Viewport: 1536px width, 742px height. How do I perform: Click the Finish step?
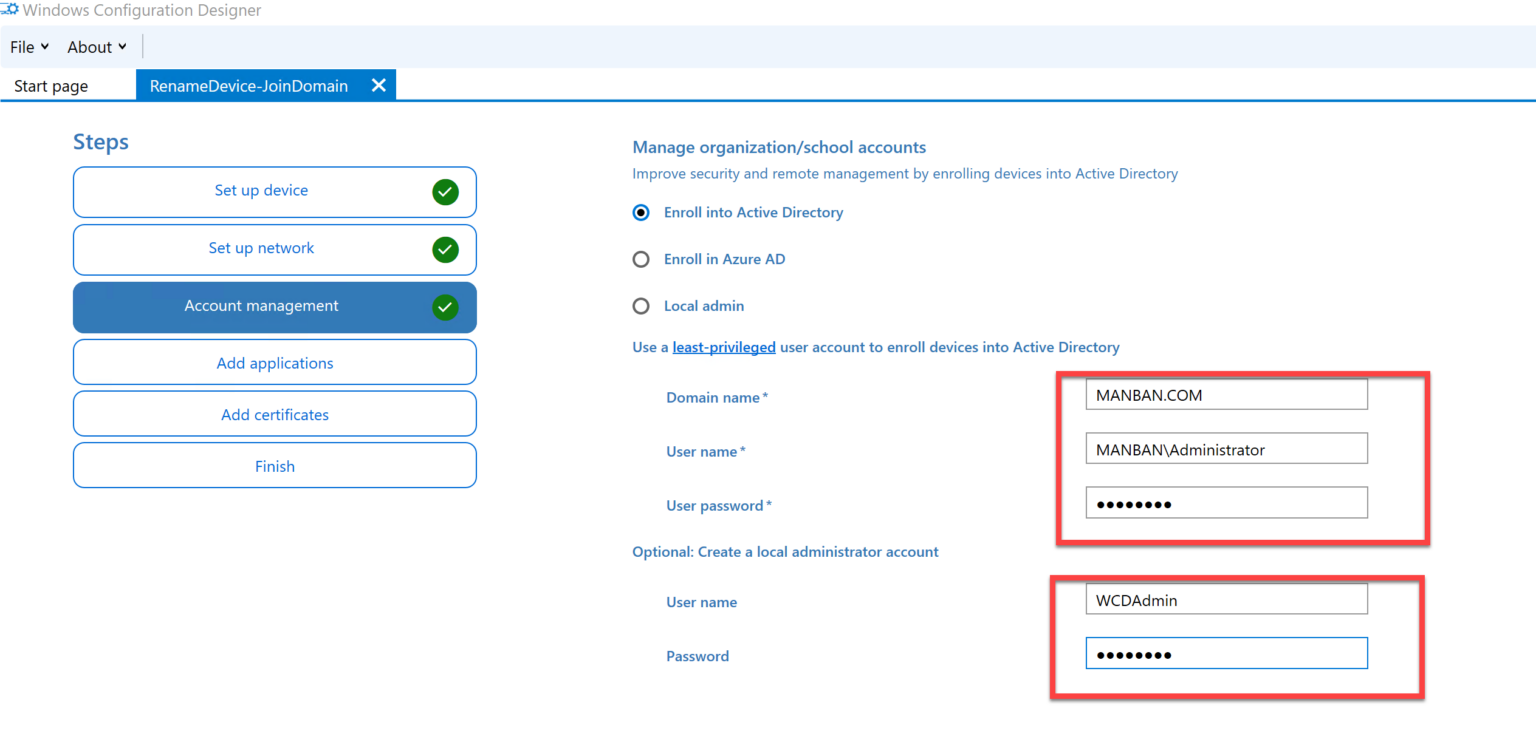(274, 465)
